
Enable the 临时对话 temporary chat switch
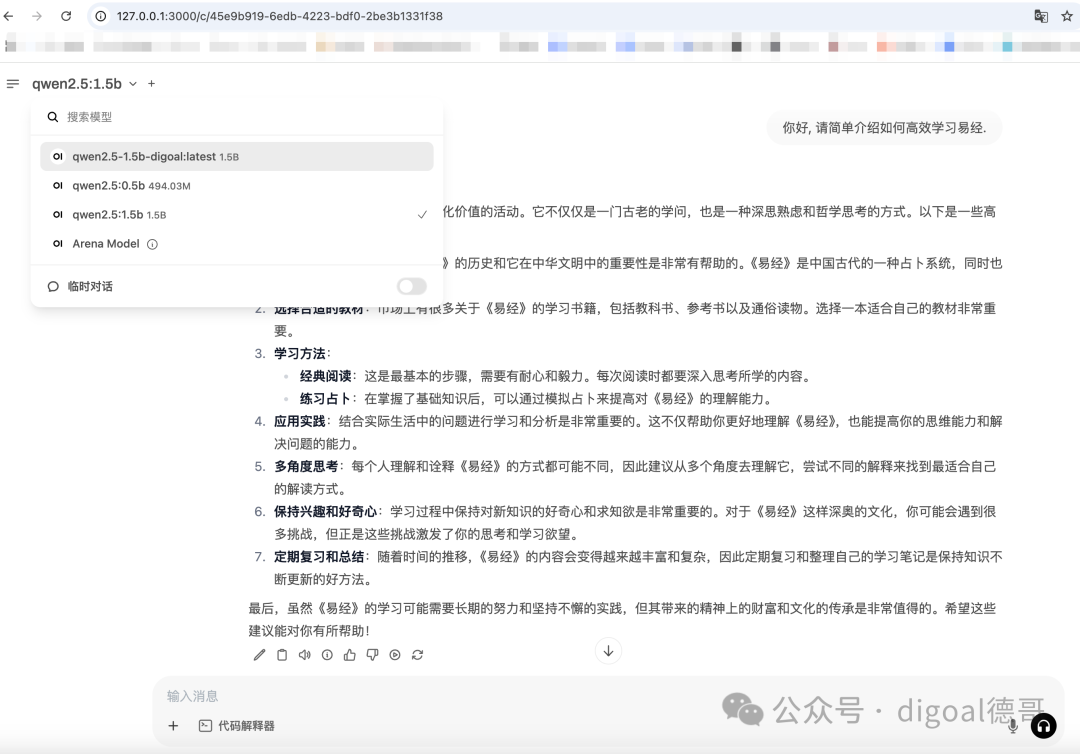pyautogui.click(x=411, y=286)
